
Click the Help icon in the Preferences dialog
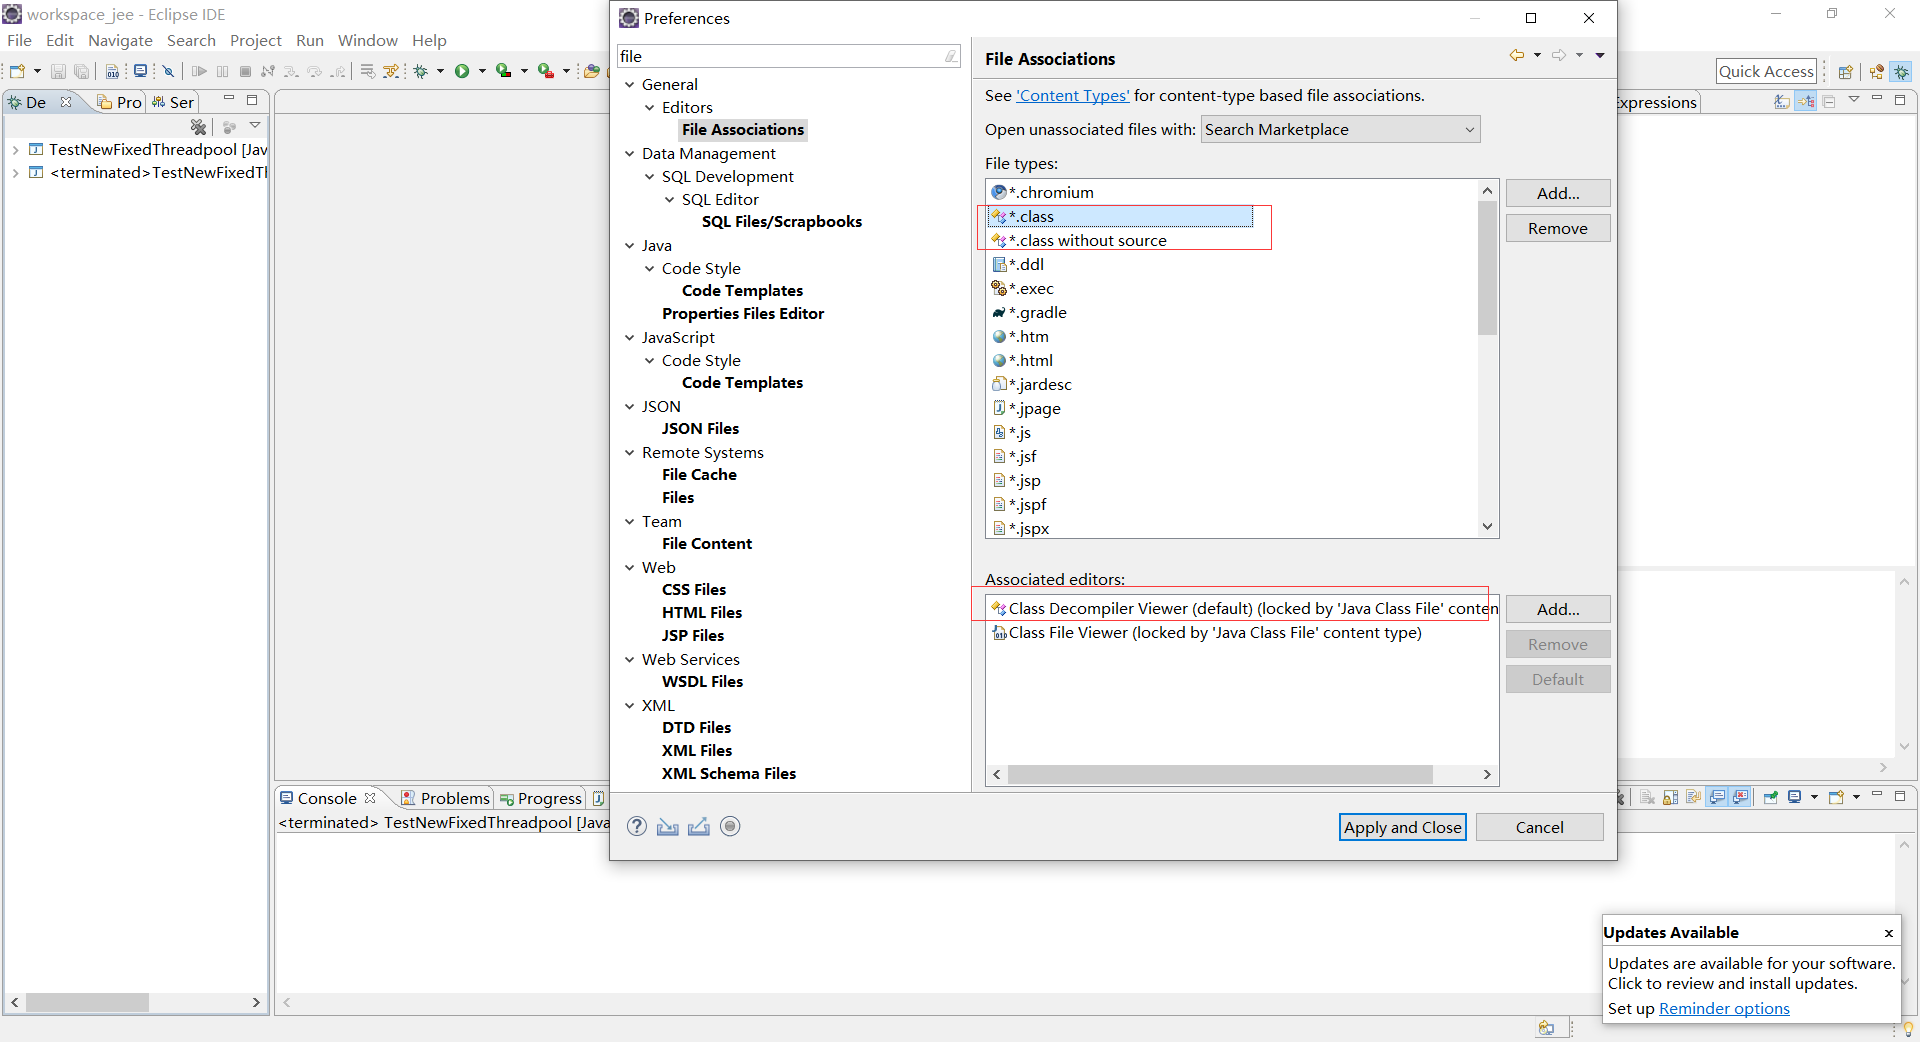tap(637, 826)
